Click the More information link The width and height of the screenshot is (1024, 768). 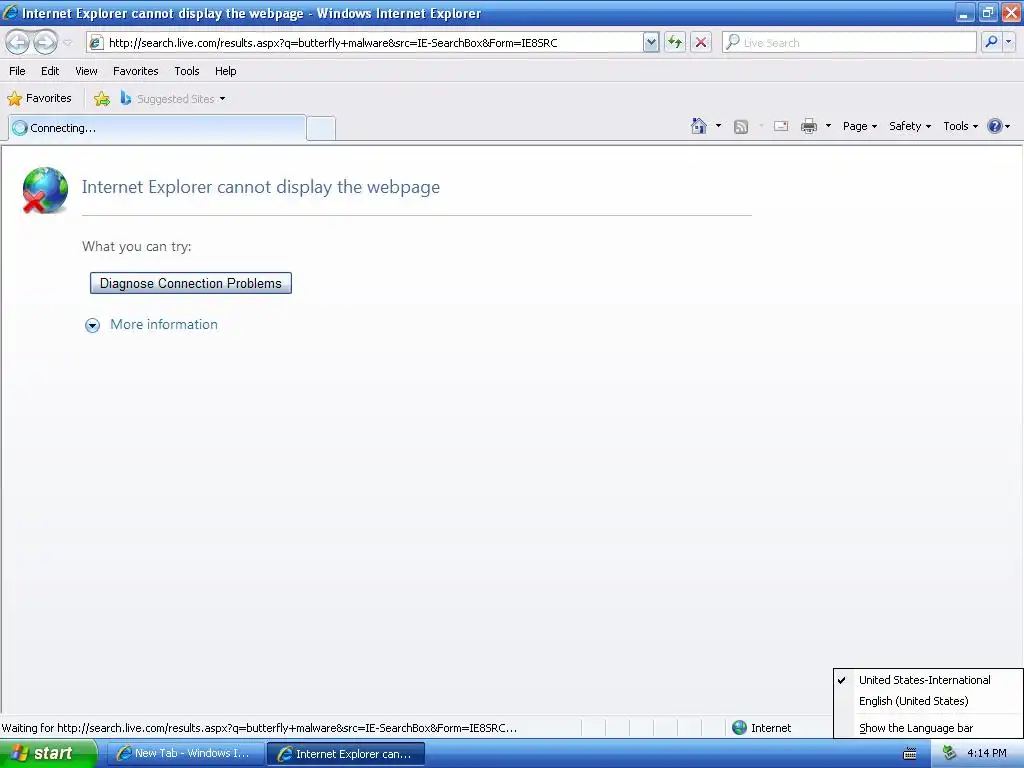pos(164,325)
